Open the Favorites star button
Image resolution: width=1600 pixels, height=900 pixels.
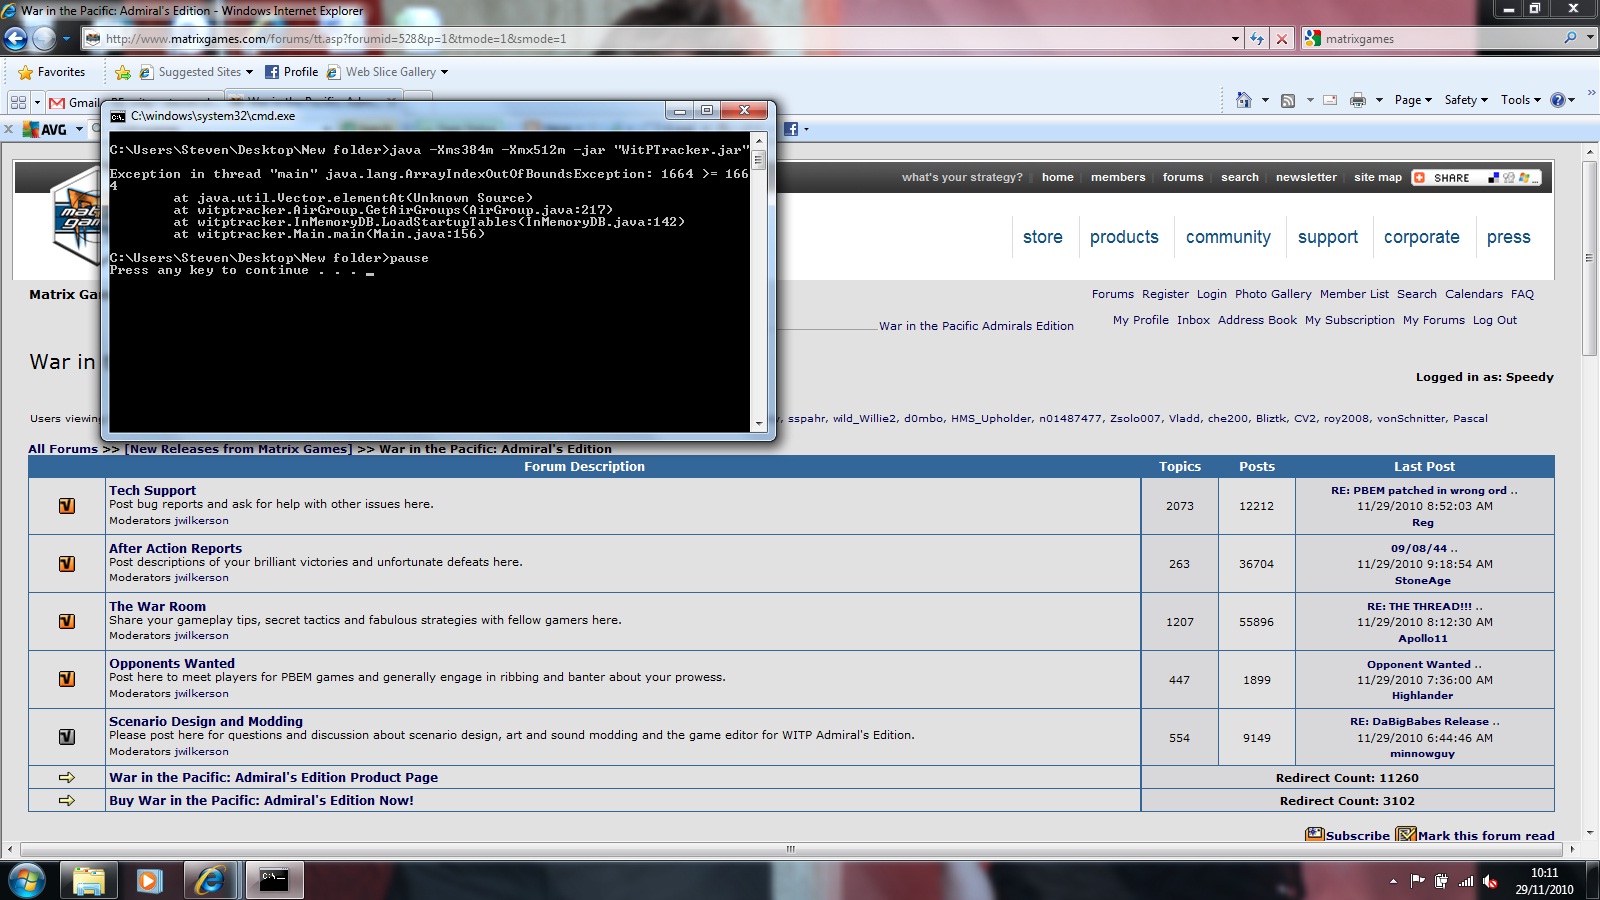pos(51,72)
